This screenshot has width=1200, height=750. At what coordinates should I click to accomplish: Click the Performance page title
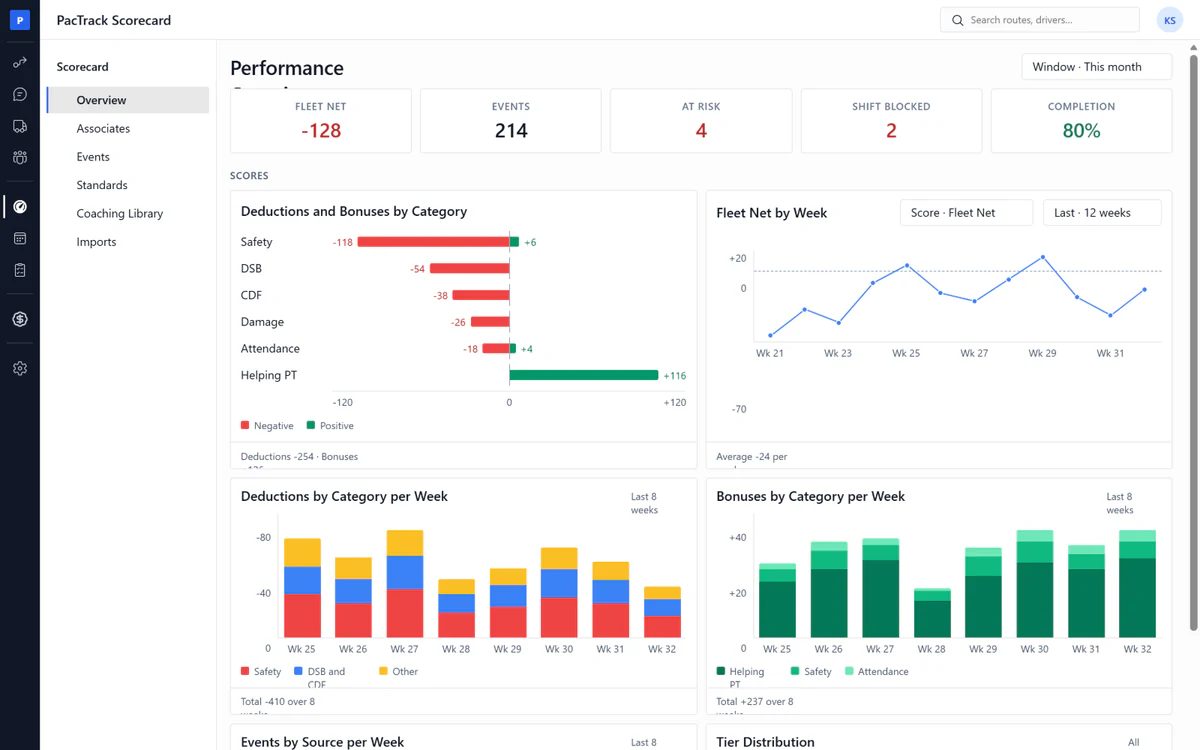coord(287,68)
